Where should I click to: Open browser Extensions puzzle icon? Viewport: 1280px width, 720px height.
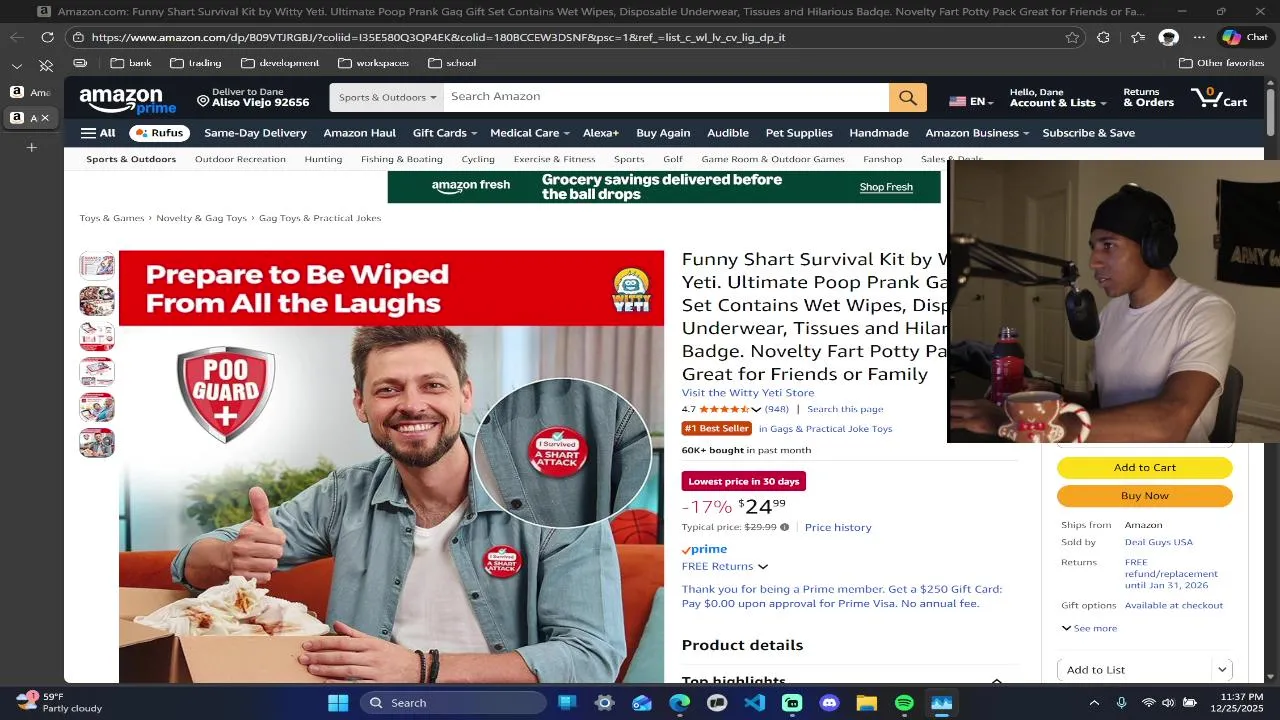[1103, 37]
